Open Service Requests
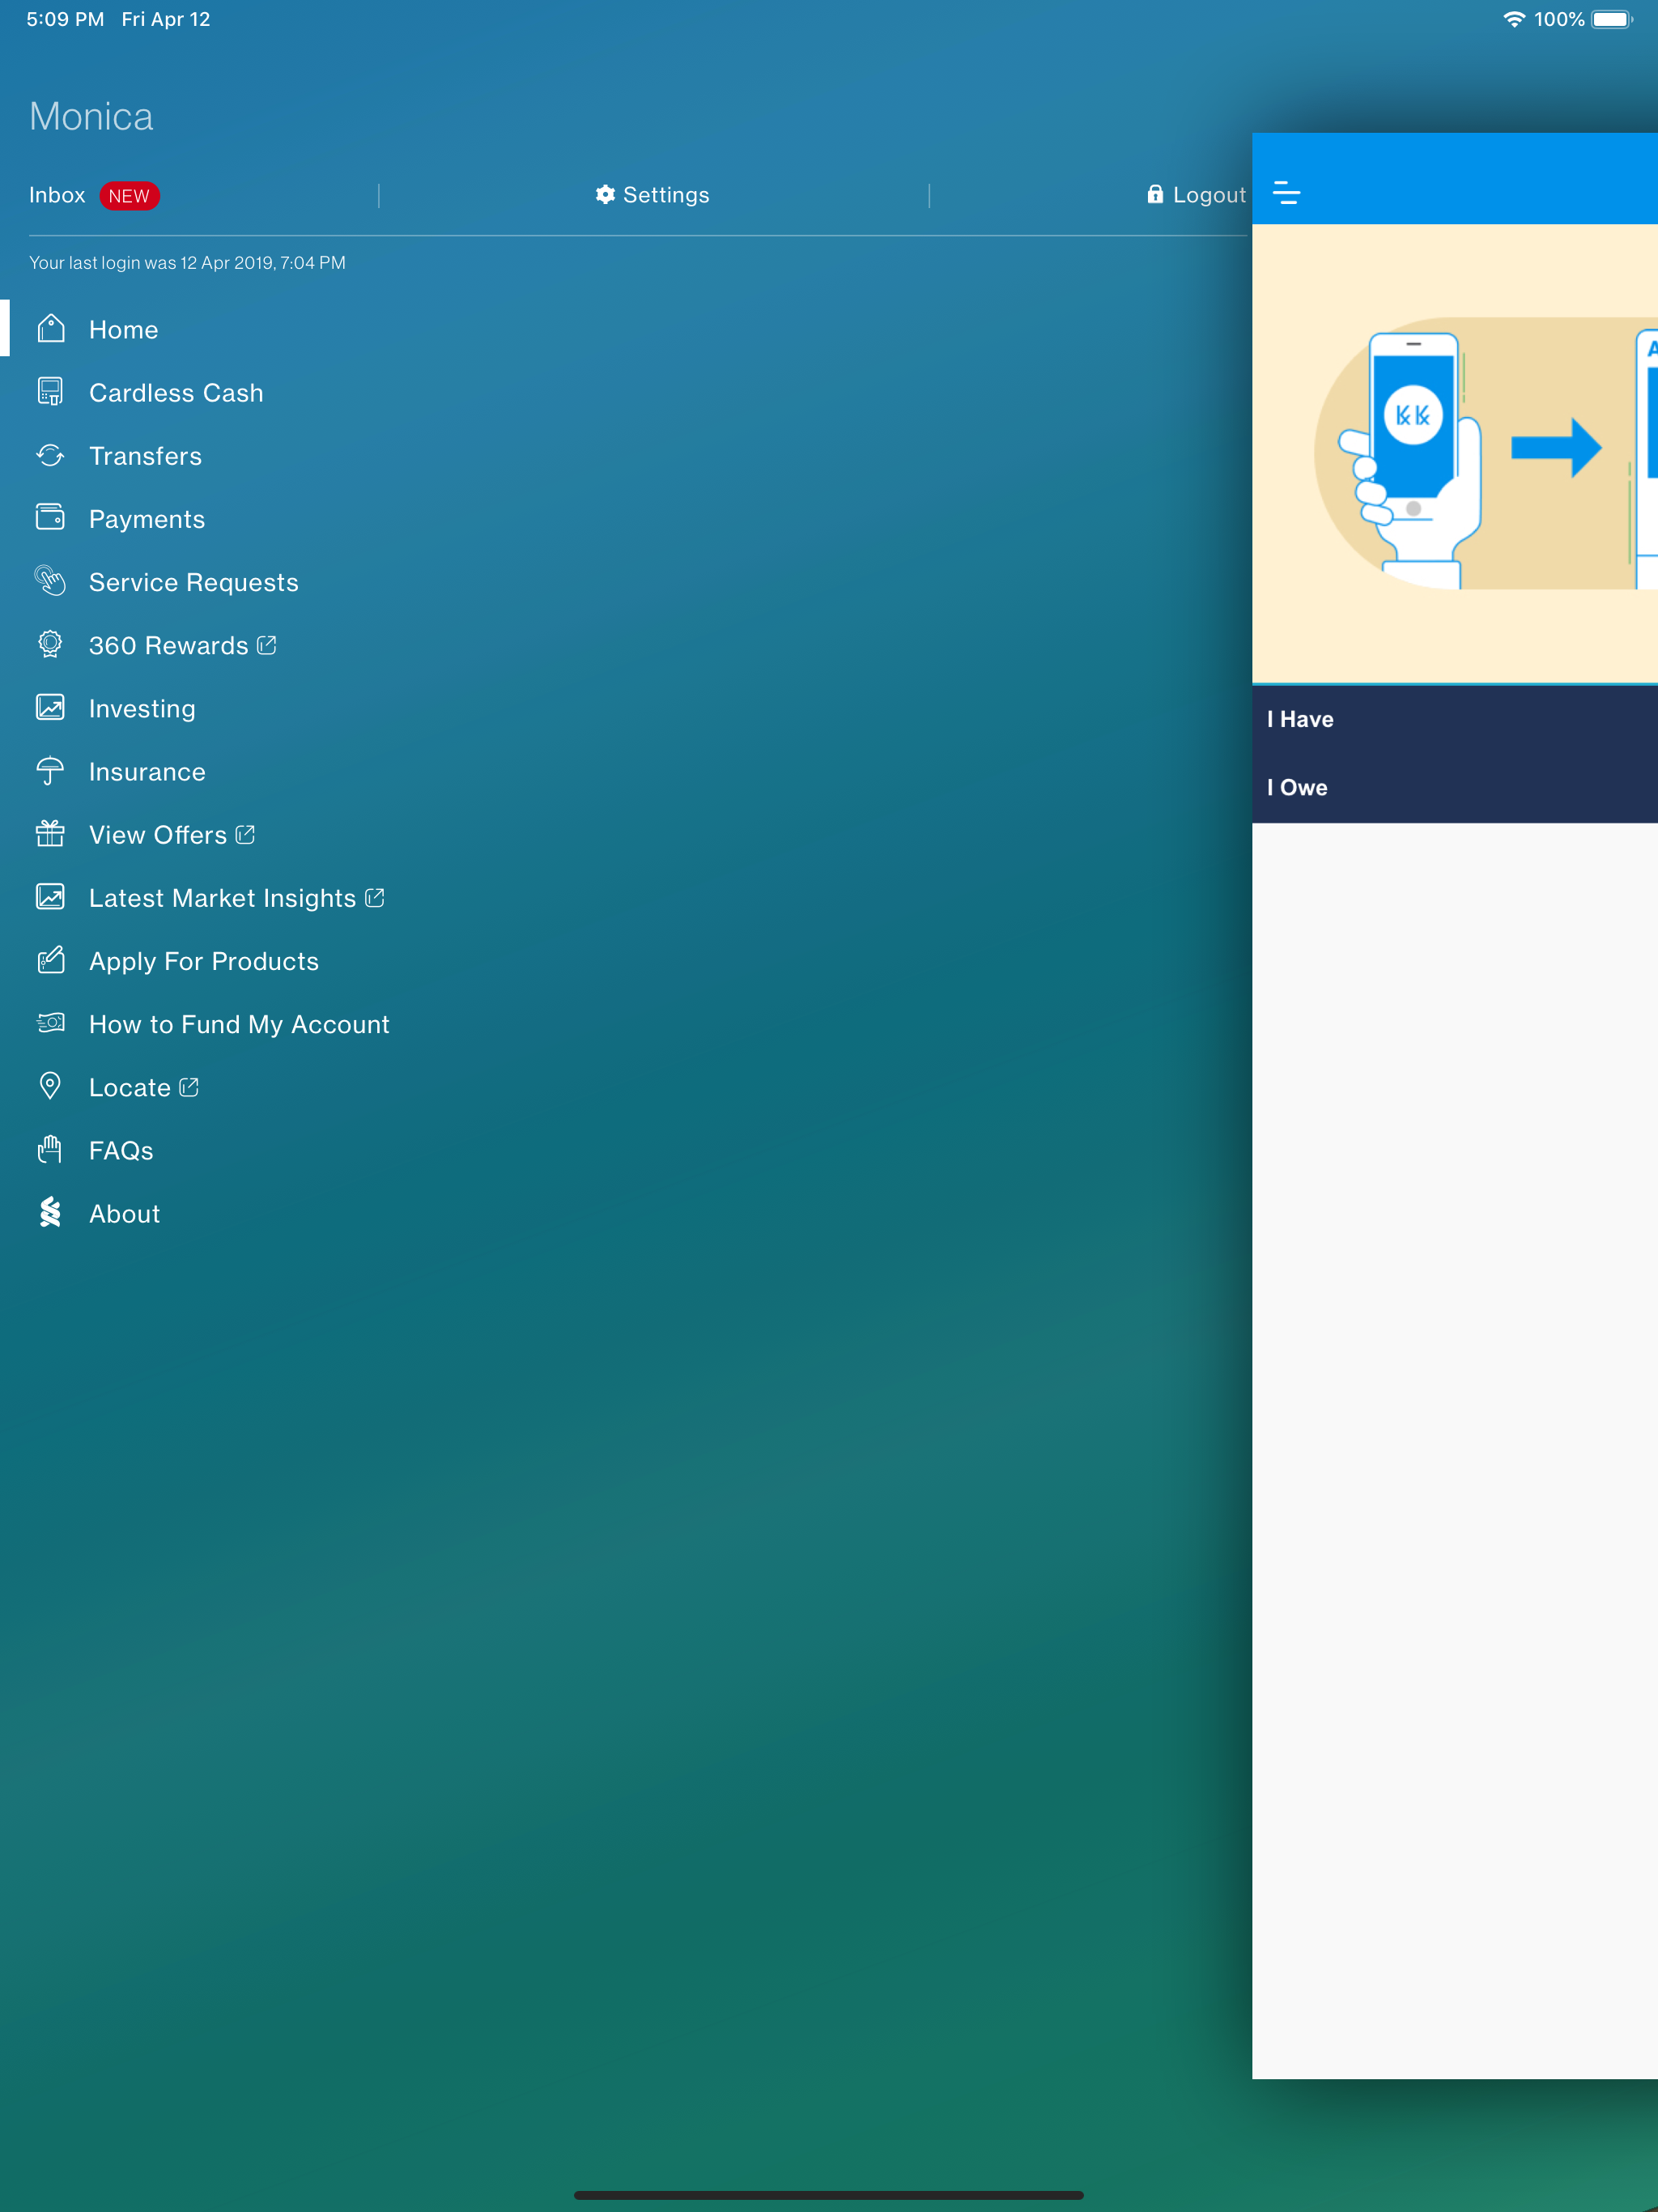 (194, 582)
